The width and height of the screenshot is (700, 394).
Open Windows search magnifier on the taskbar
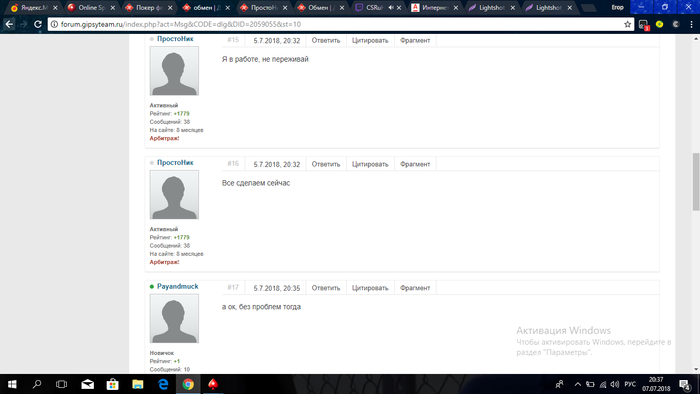tap(37, 384)
